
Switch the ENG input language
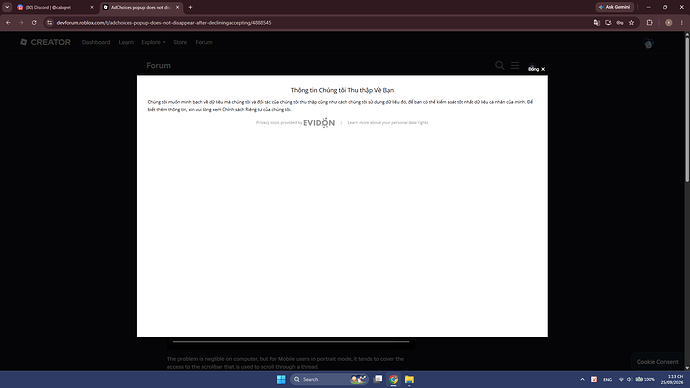click(607, 380)
